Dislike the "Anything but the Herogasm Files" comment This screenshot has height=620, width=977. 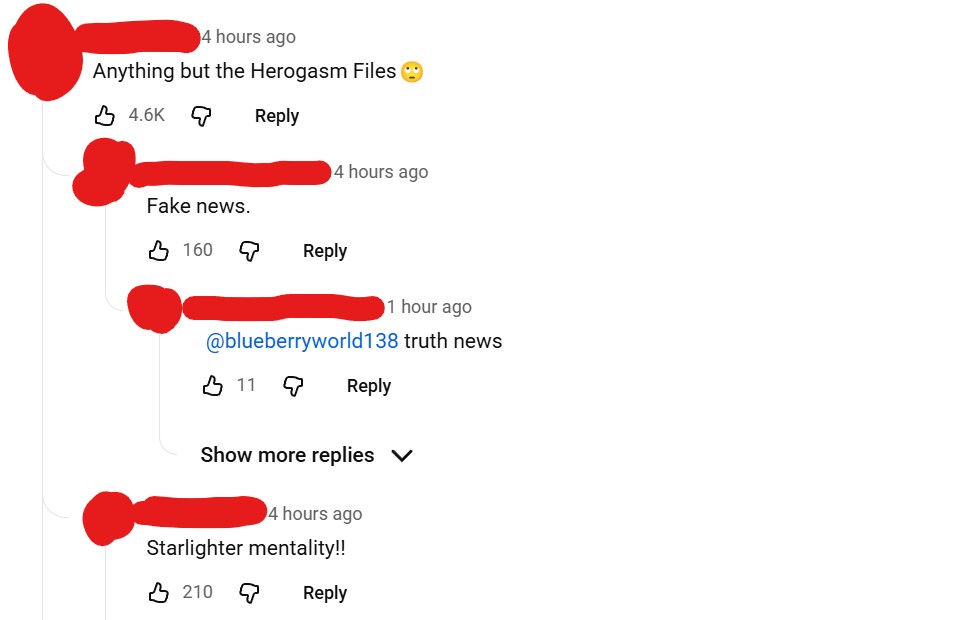click(x=201, y=116)
